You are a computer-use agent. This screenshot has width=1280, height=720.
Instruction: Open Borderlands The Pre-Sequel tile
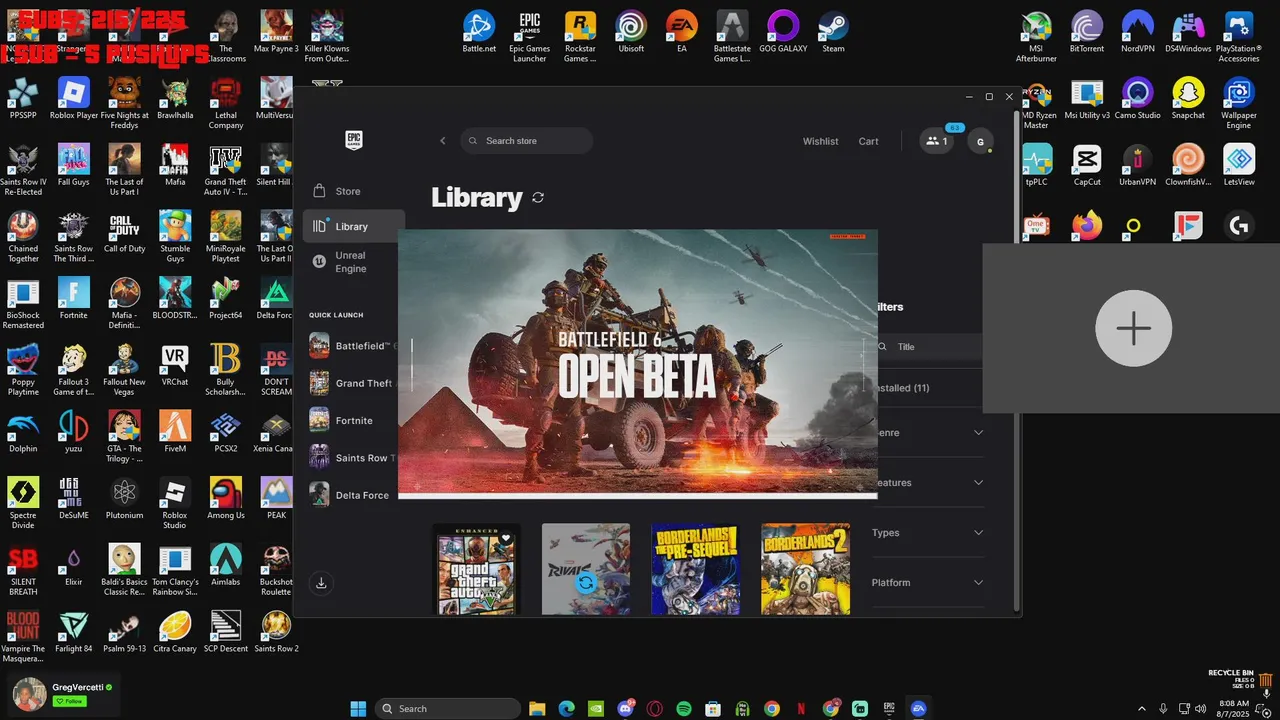click(x=695, y=569)
